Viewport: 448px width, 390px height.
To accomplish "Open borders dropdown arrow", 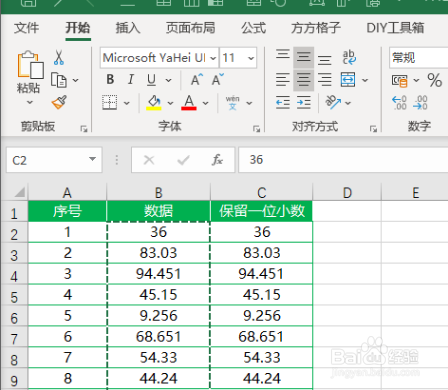I will tap(127, 103).
